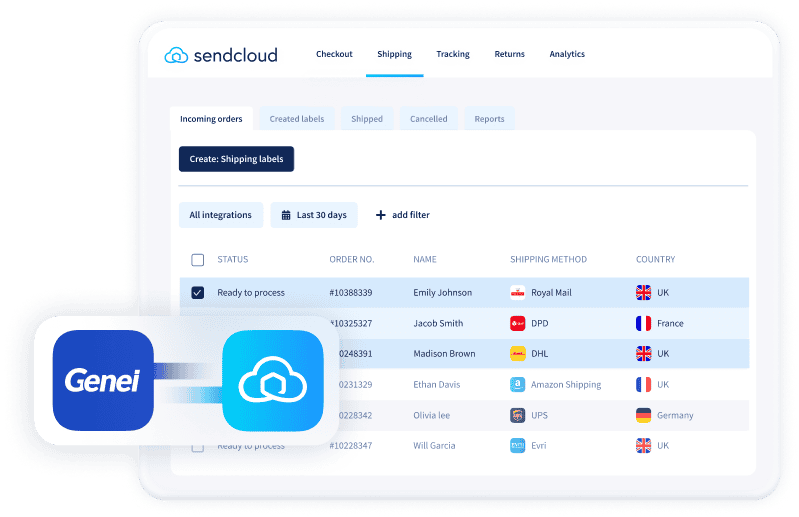The image size is (799, 517).
Task: Switch to Created labels tab
Action: [297, 119]
